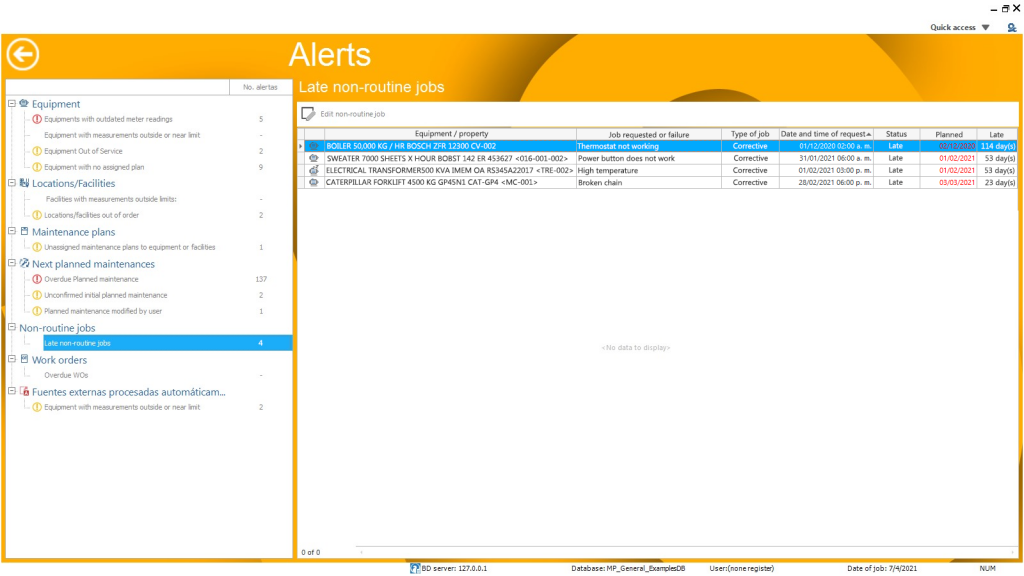Click Database: MP_General_ExamplesDB status text
The width and height of the screenshot is (1024, 576).
pos(628,568)
